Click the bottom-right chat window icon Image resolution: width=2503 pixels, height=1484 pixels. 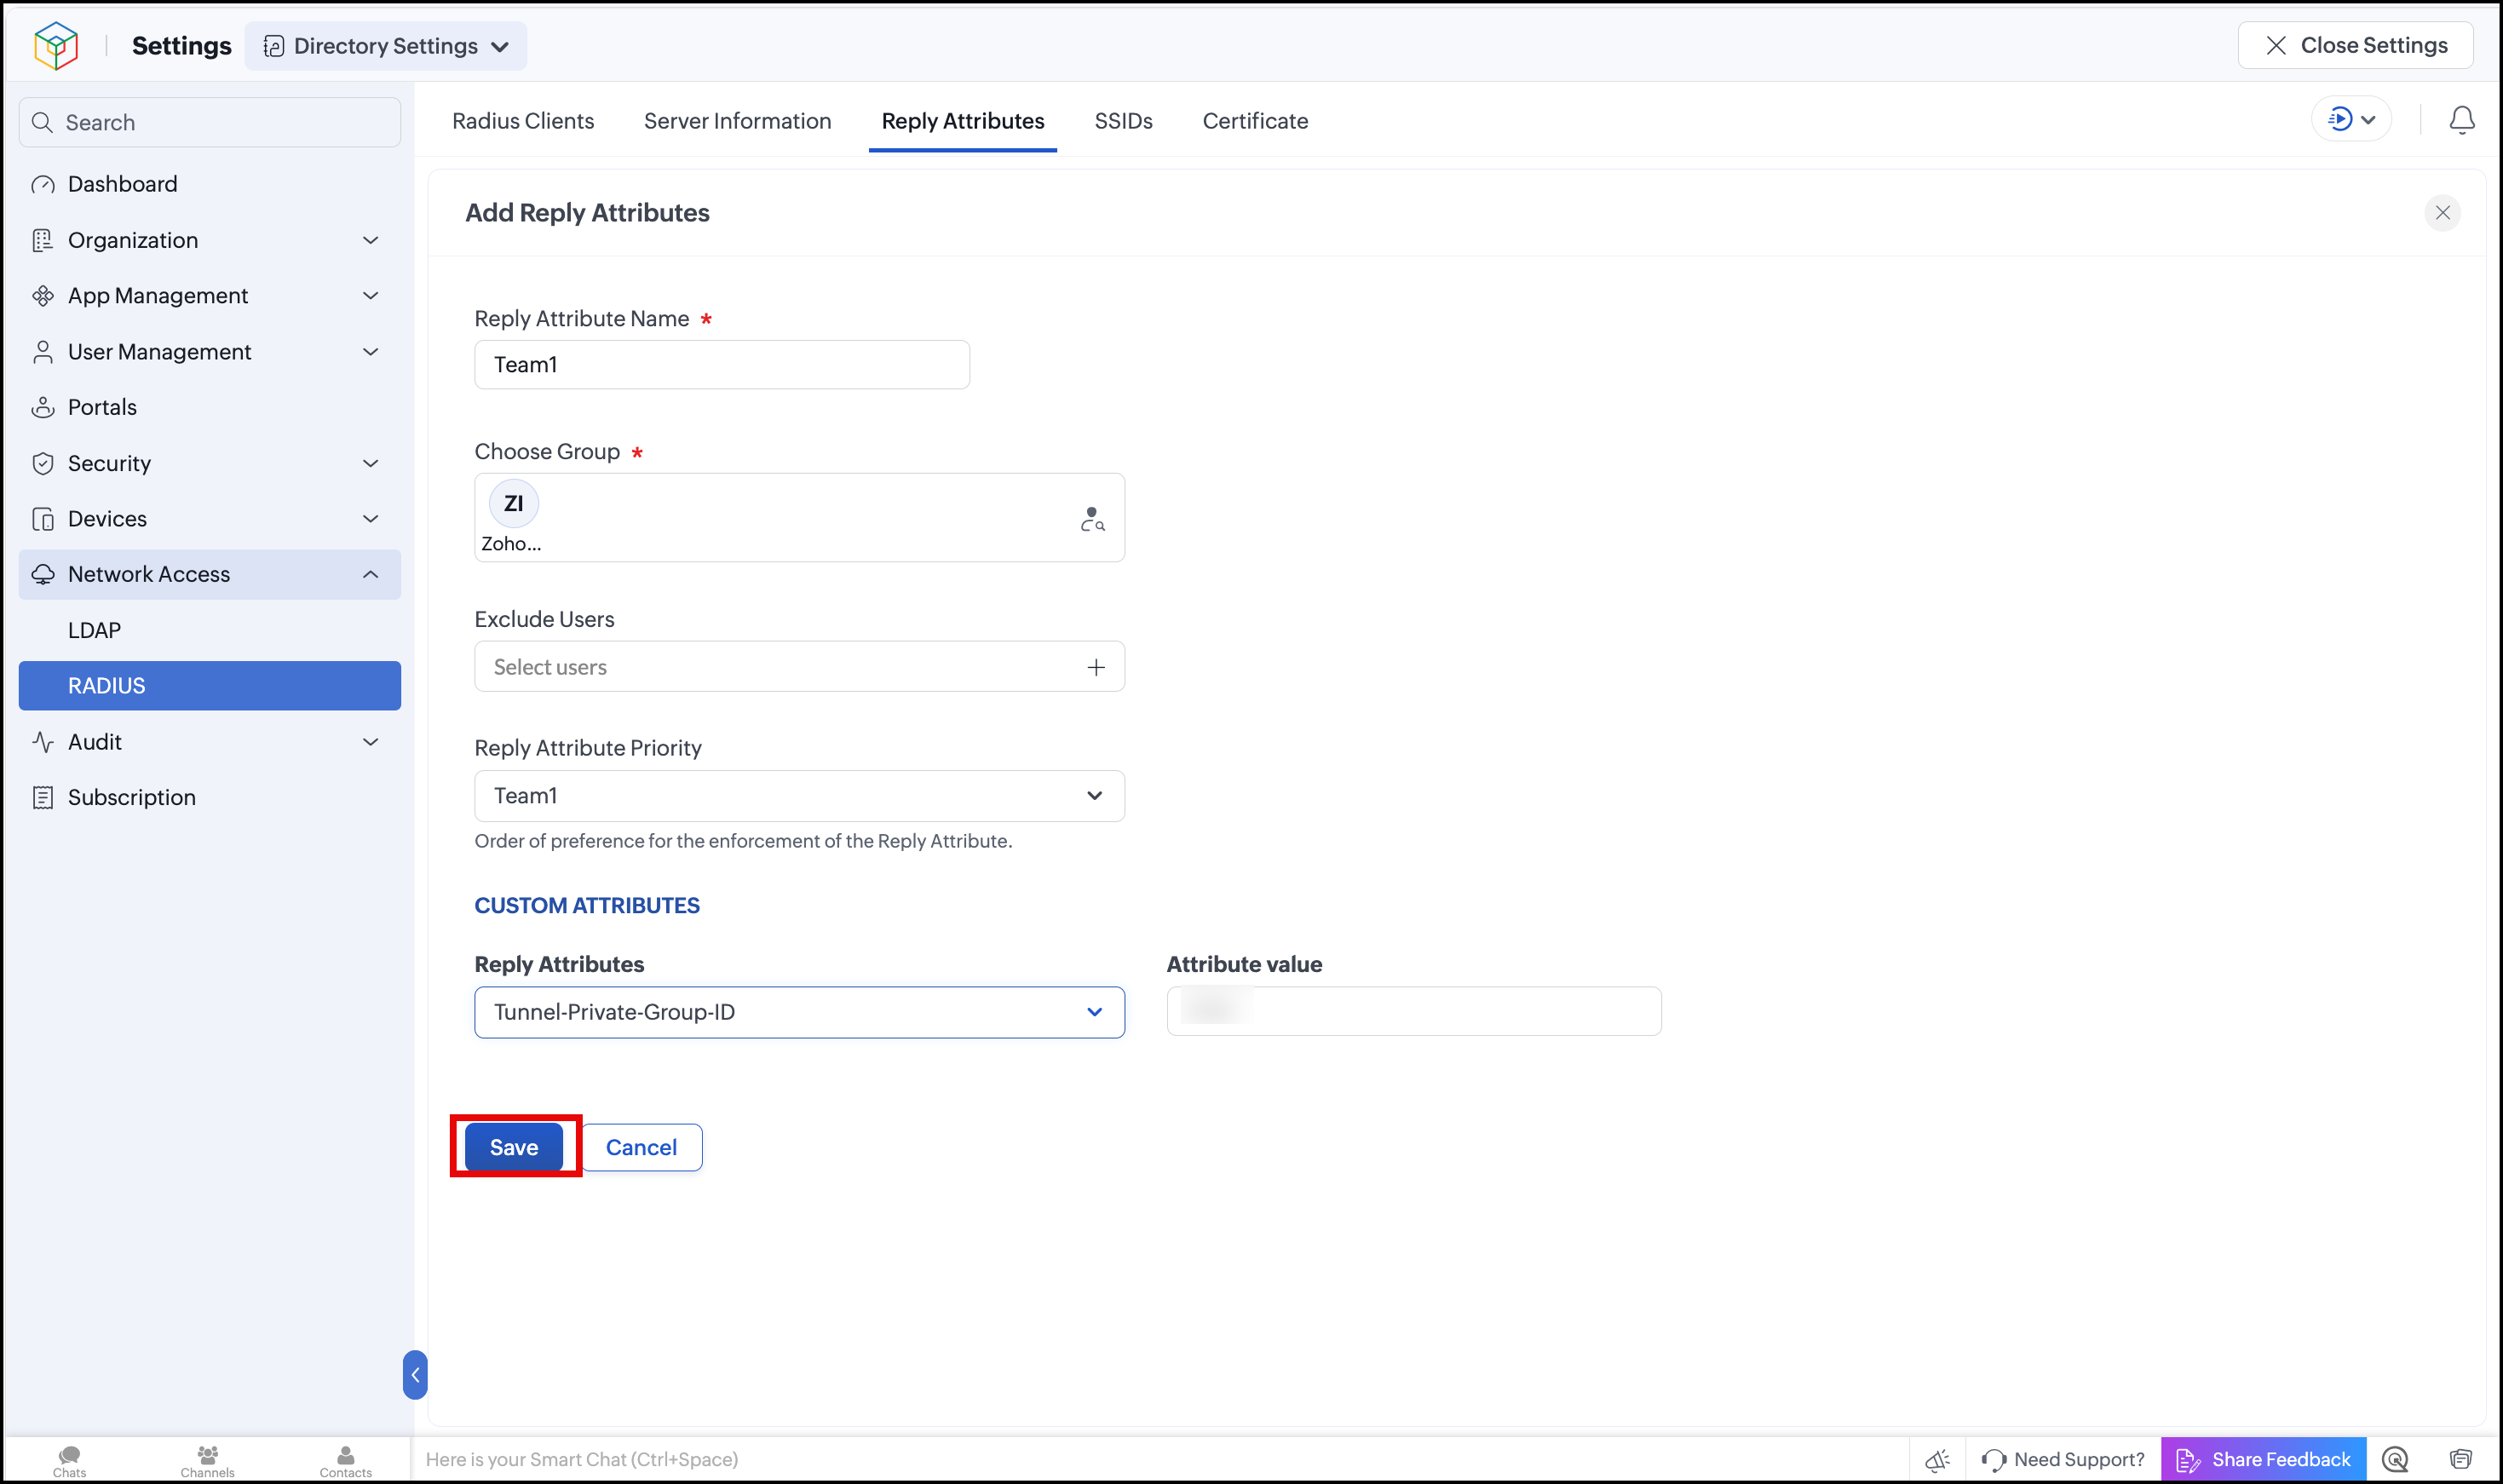tap(2461, 1460)
